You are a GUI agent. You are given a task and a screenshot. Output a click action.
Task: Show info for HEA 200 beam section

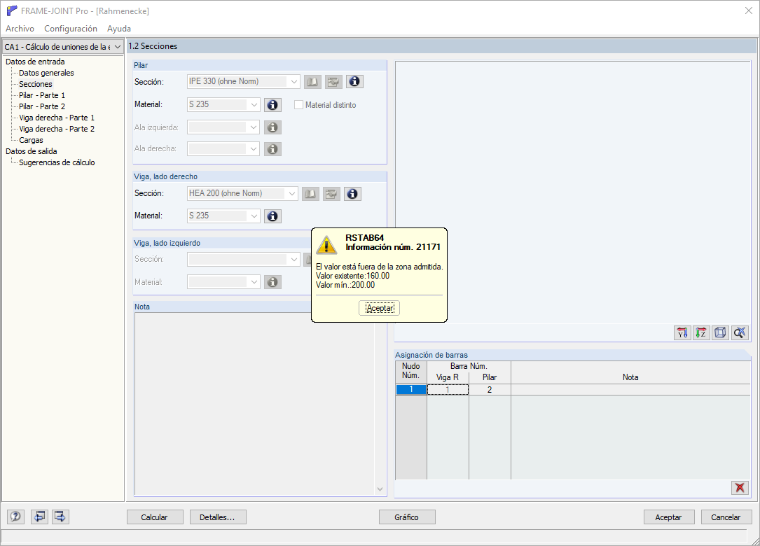[x=352, y=194]
